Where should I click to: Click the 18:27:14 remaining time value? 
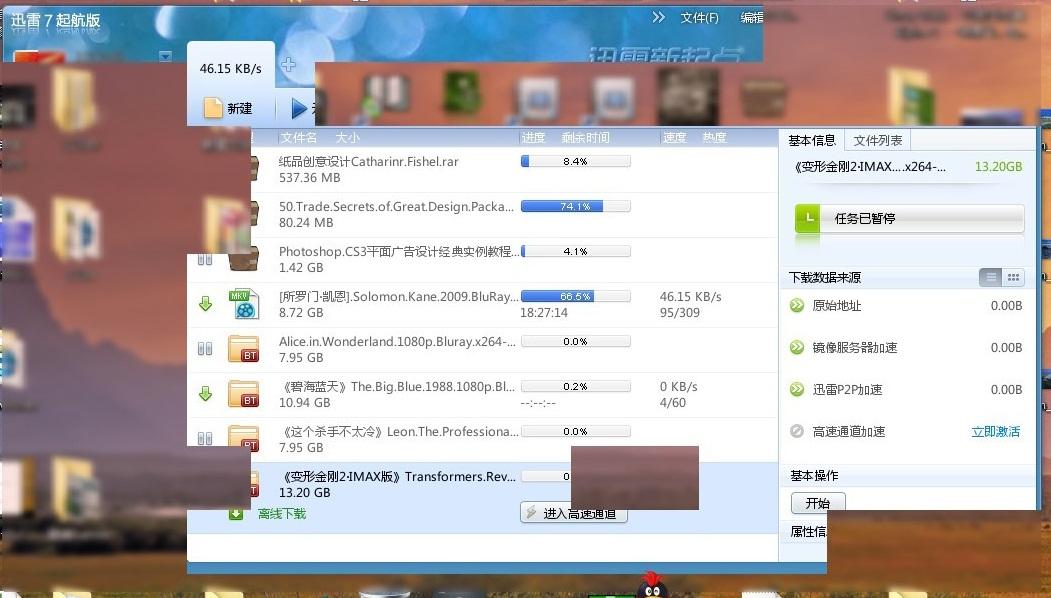point(544,312)
